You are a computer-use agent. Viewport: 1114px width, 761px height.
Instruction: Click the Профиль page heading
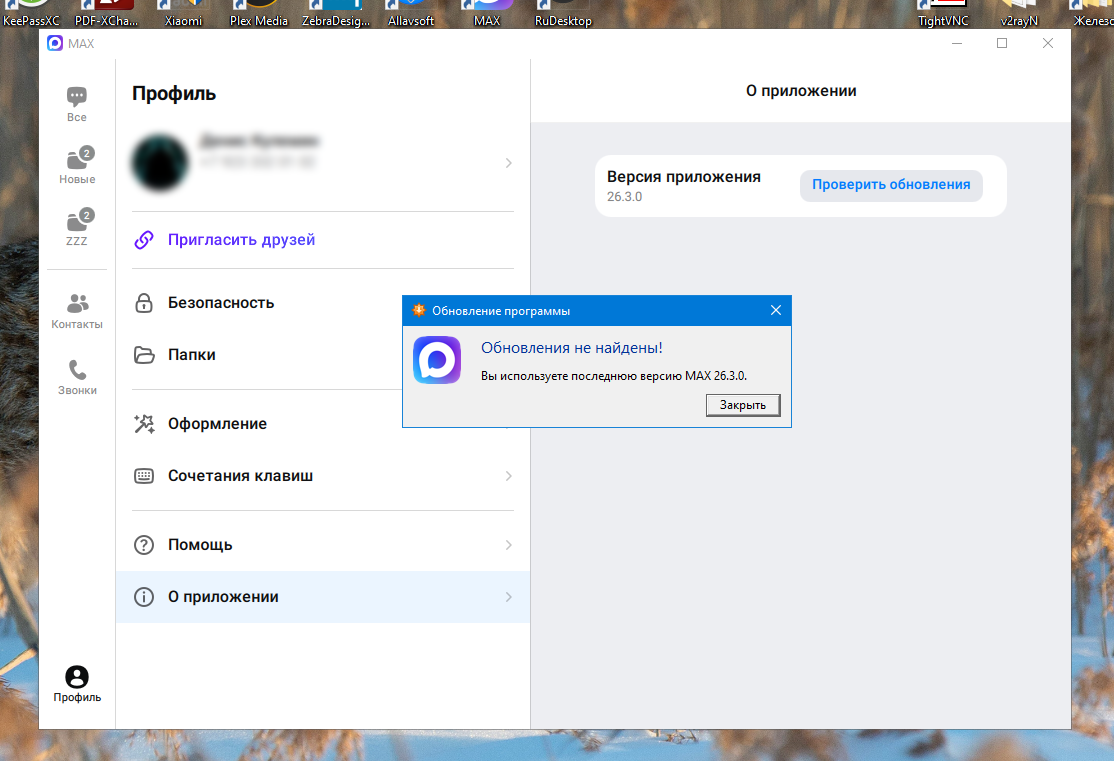(x=174, y=94)
